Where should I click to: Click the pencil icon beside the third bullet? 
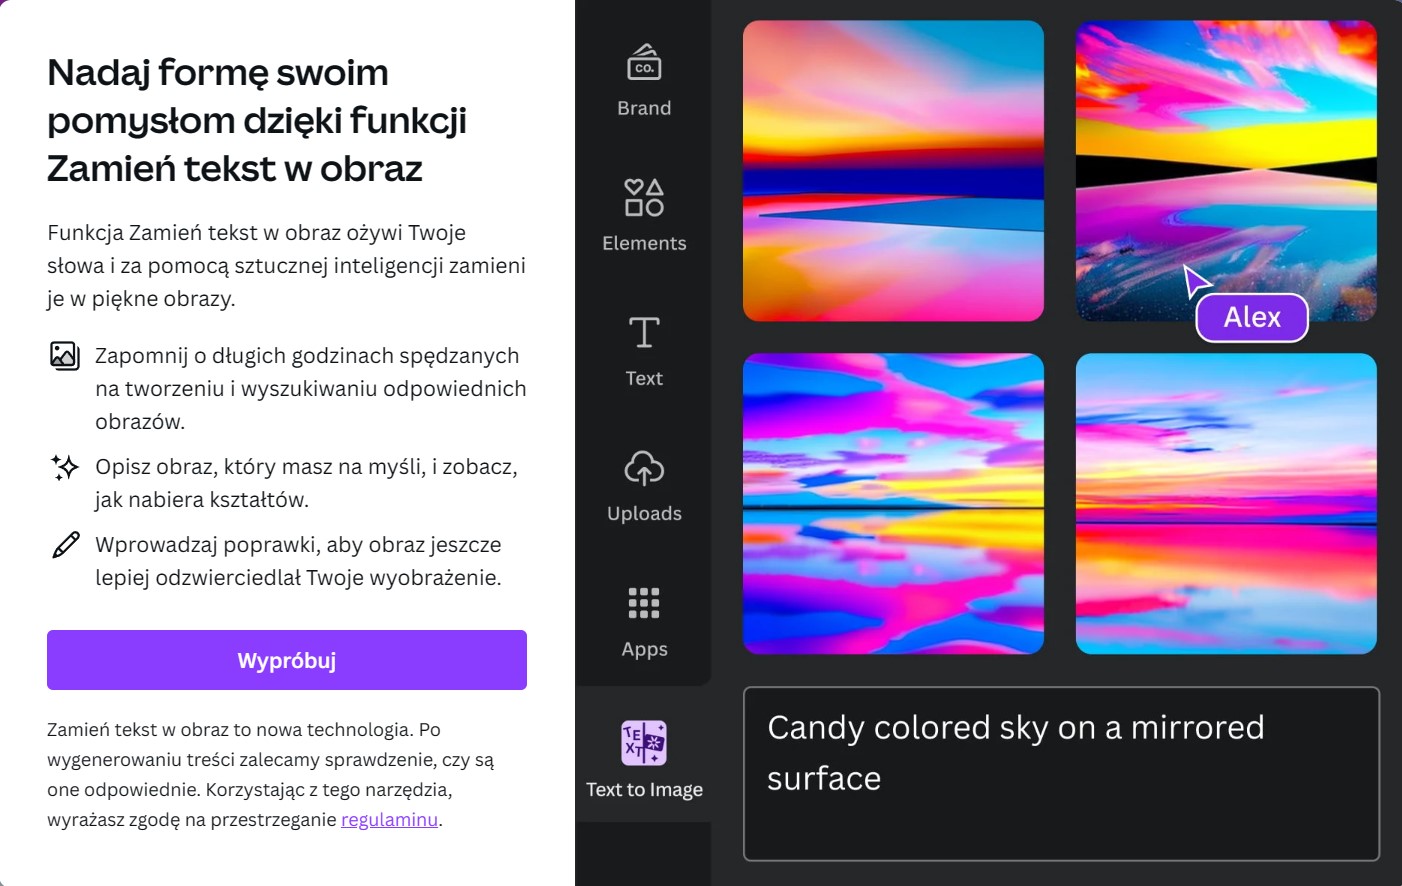(x=63, y=545)
